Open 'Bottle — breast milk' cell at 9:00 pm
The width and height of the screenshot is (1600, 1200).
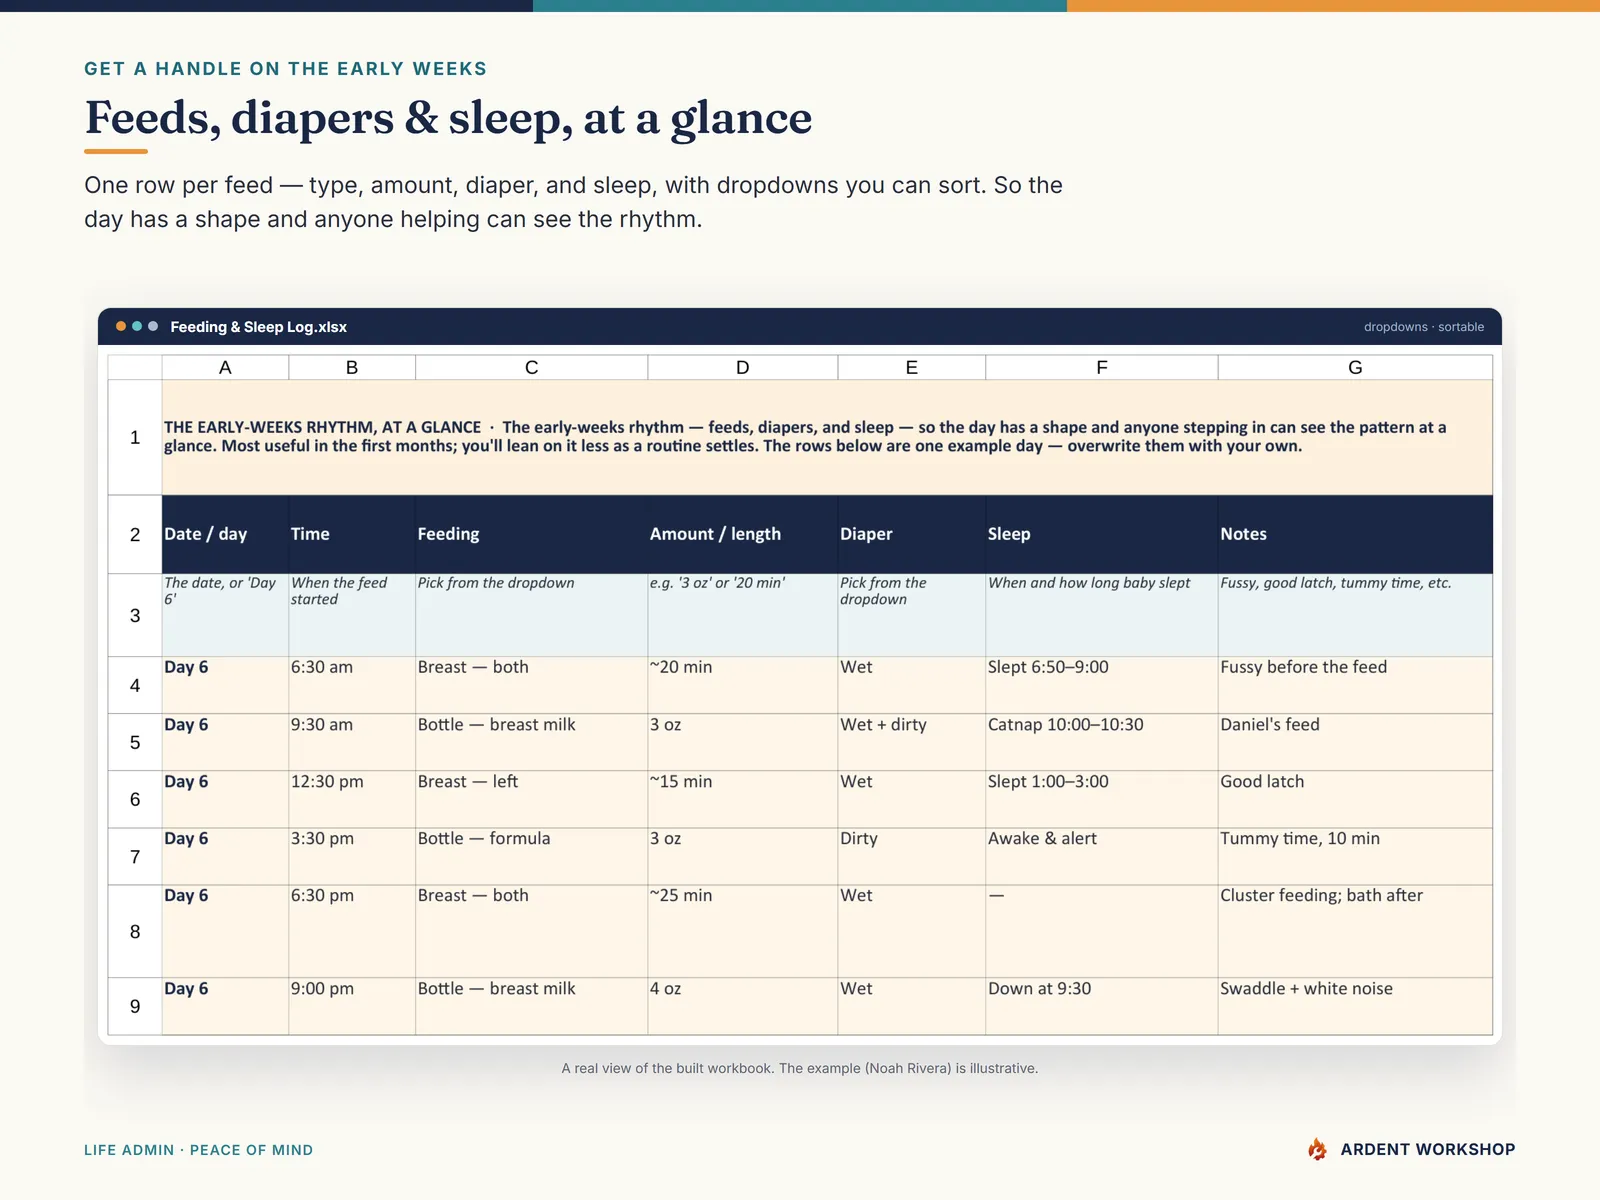[532, 1006]
